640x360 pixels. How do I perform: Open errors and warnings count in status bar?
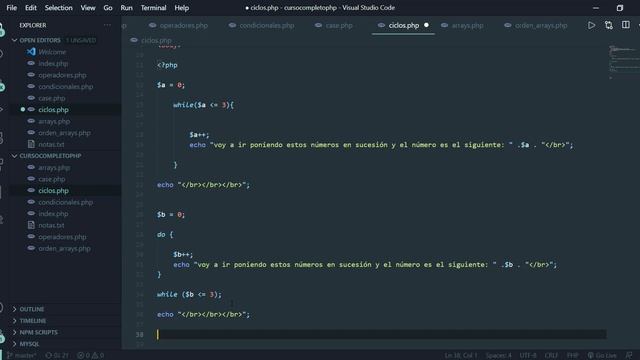pyautogui.click(x=90, y=356)
